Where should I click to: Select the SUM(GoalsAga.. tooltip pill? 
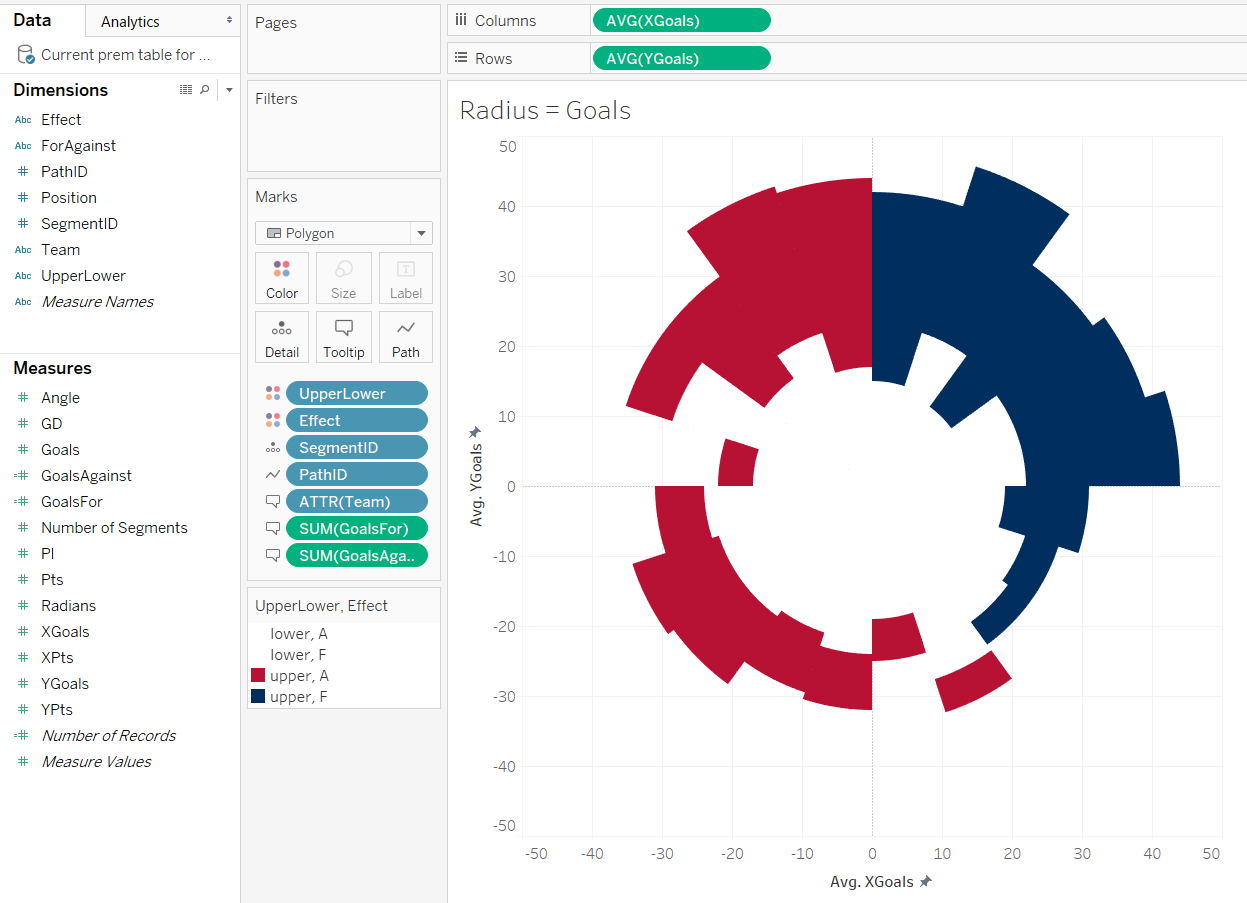(x=357, y=555)
